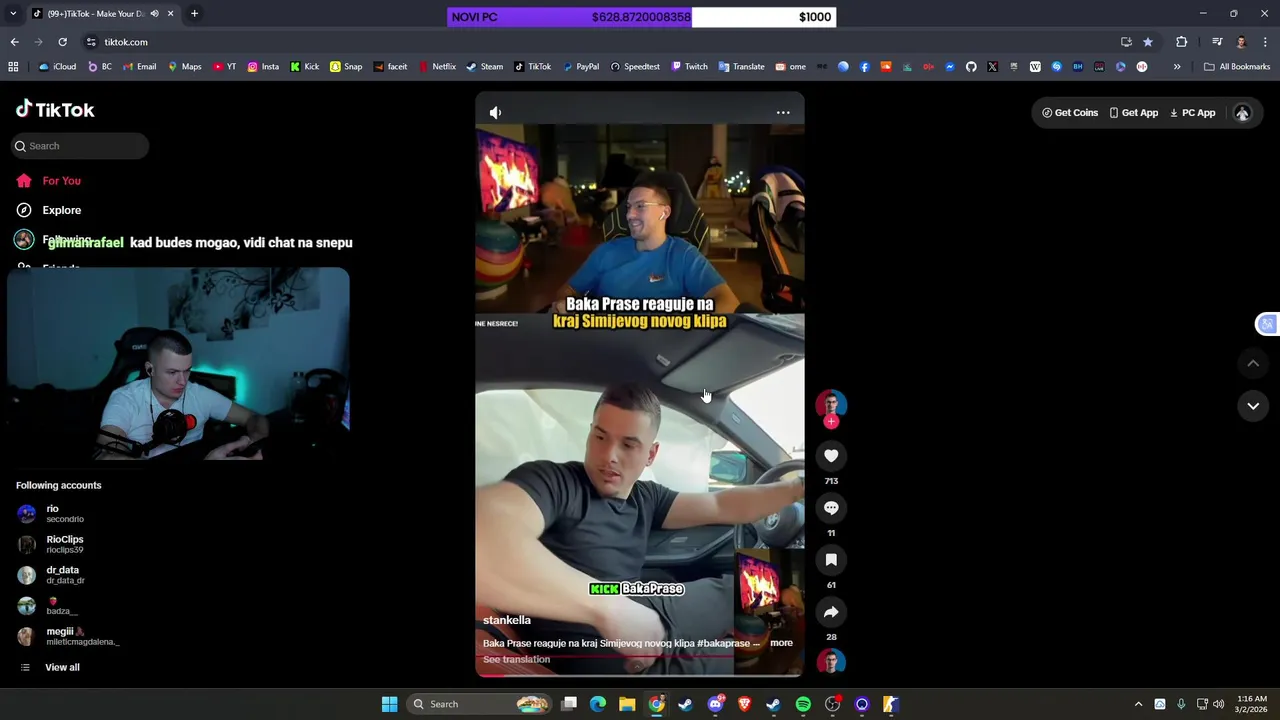Like the video with the heart icon
Viewport: 1280px width, 720px height.
point(831,456)
